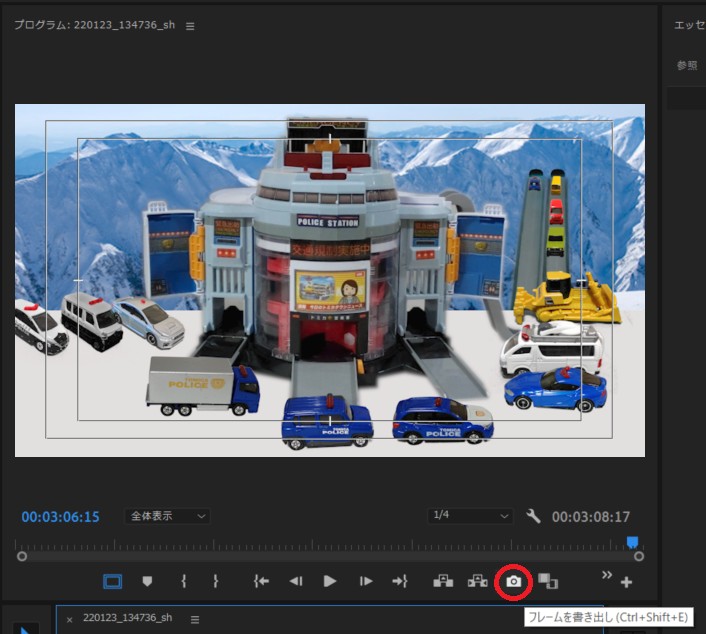Open the 全体表示 zoom level dropdown
This screenshot has height=634, width=706.
click(168, 516)
